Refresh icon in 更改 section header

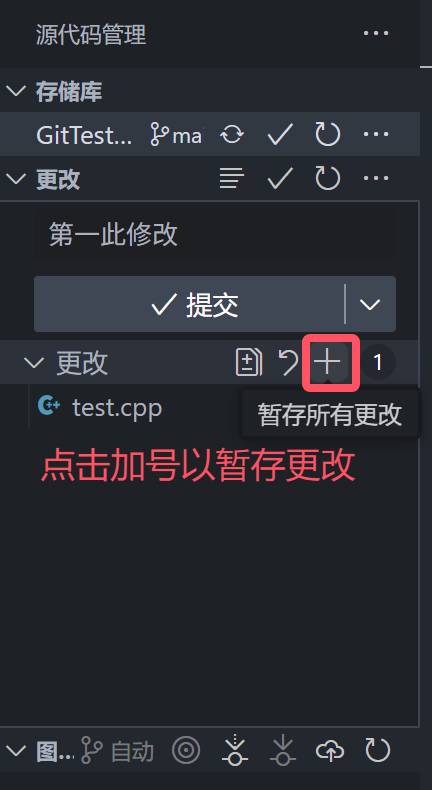click(328, 178)
